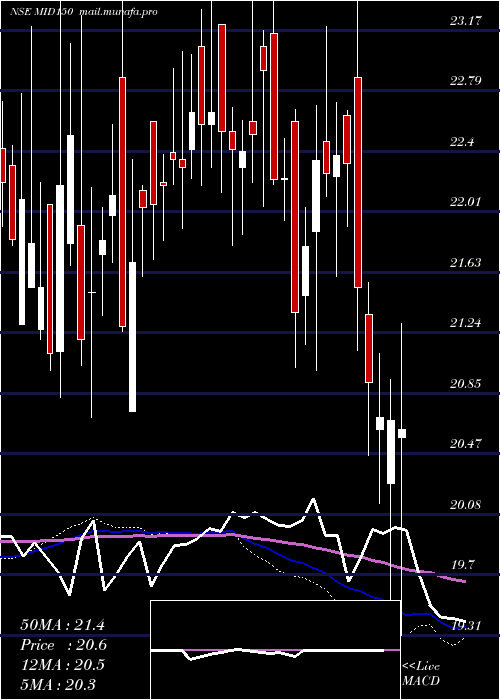Click the last white candlestick near 20.6
Viewport: 500px width, 700px height.
(402, 433)
